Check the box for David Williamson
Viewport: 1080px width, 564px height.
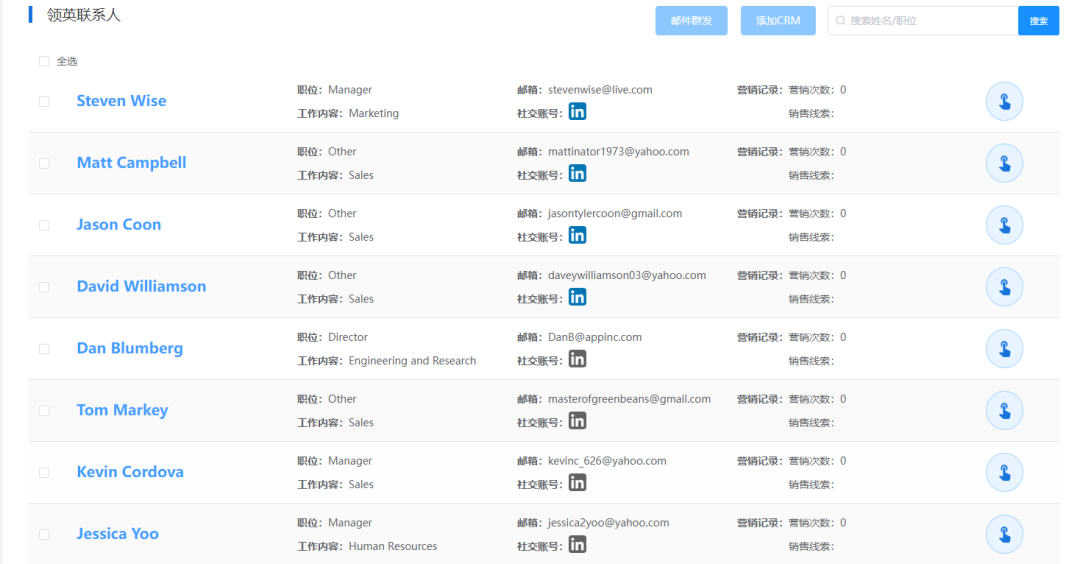44,287
